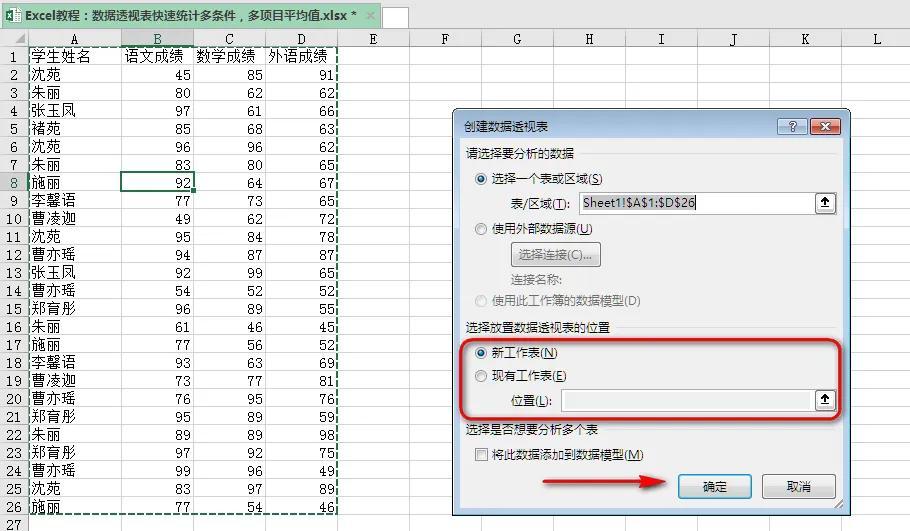Screen dimensions: 910x531
Task: Click the select-all corner of the sheet
Action: click(15, 39)
